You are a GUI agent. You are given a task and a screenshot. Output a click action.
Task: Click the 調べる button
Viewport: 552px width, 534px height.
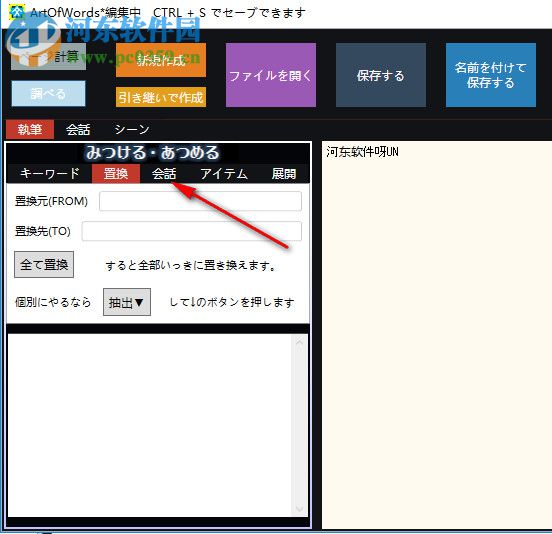(x=48, y=94)
